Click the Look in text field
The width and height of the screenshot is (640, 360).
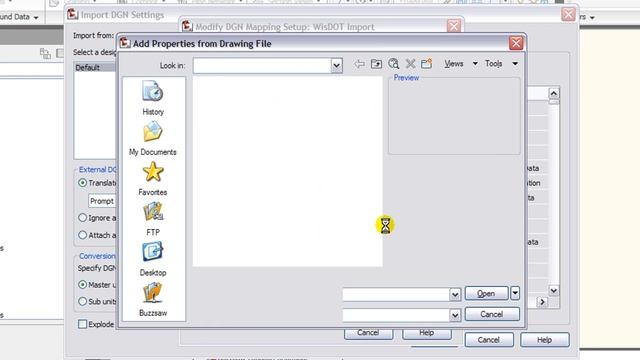262,65
